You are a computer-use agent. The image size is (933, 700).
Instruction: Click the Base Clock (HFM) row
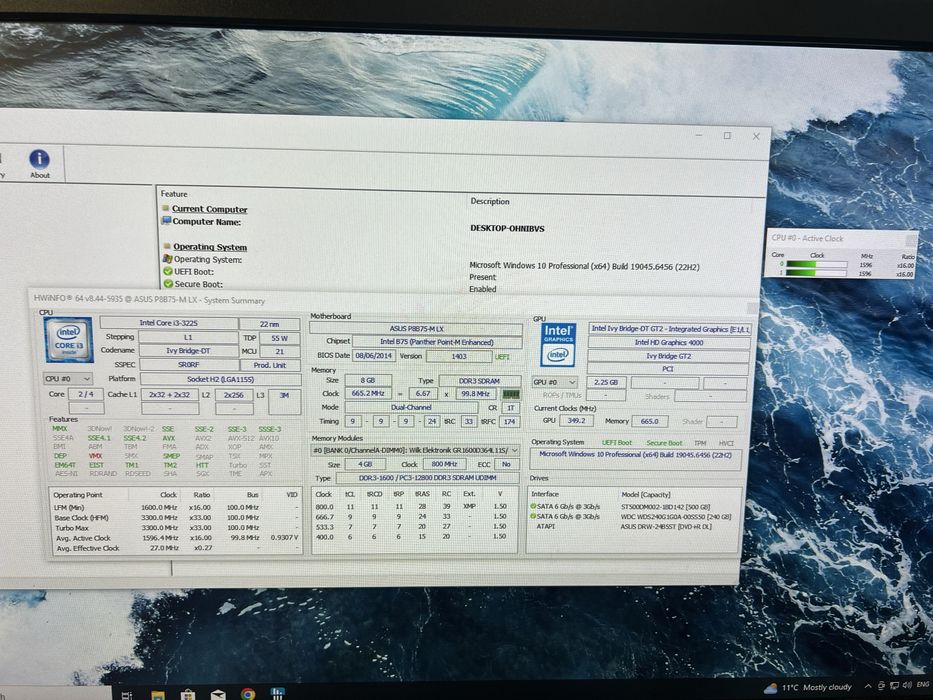pos(176,518)
